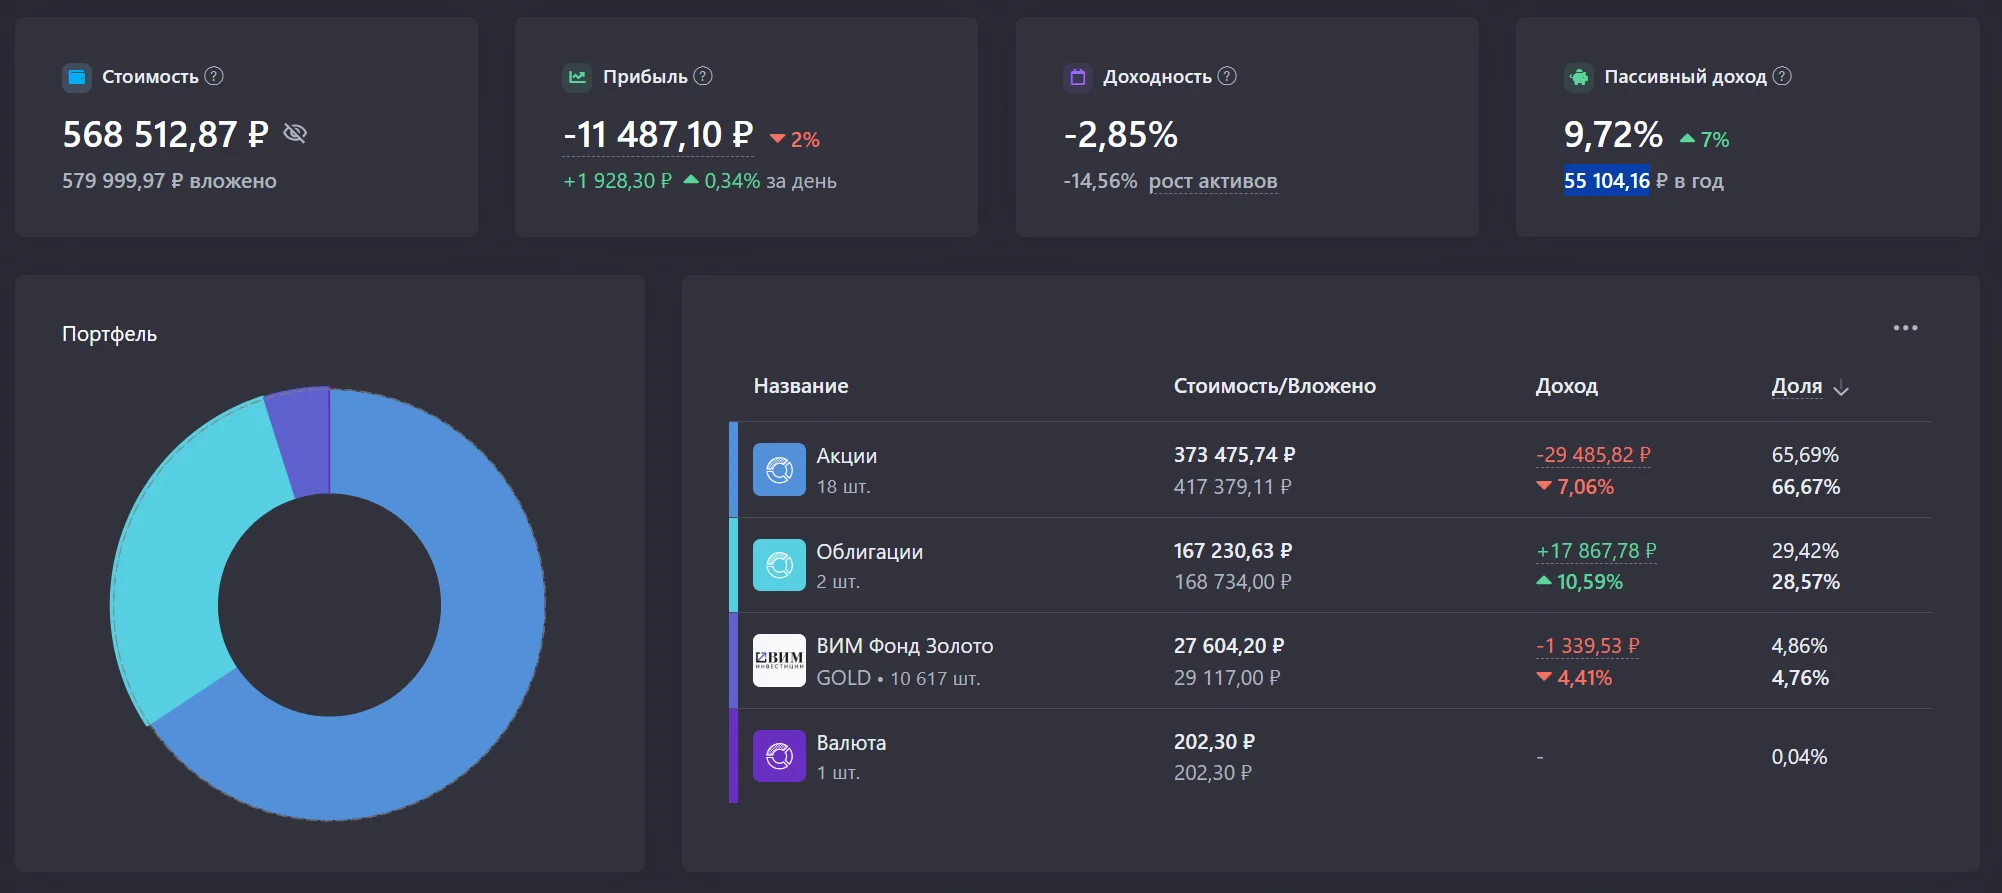Click Облигации income +17 867,78 ₽

pyautogui.click(x=1597, y=551)
